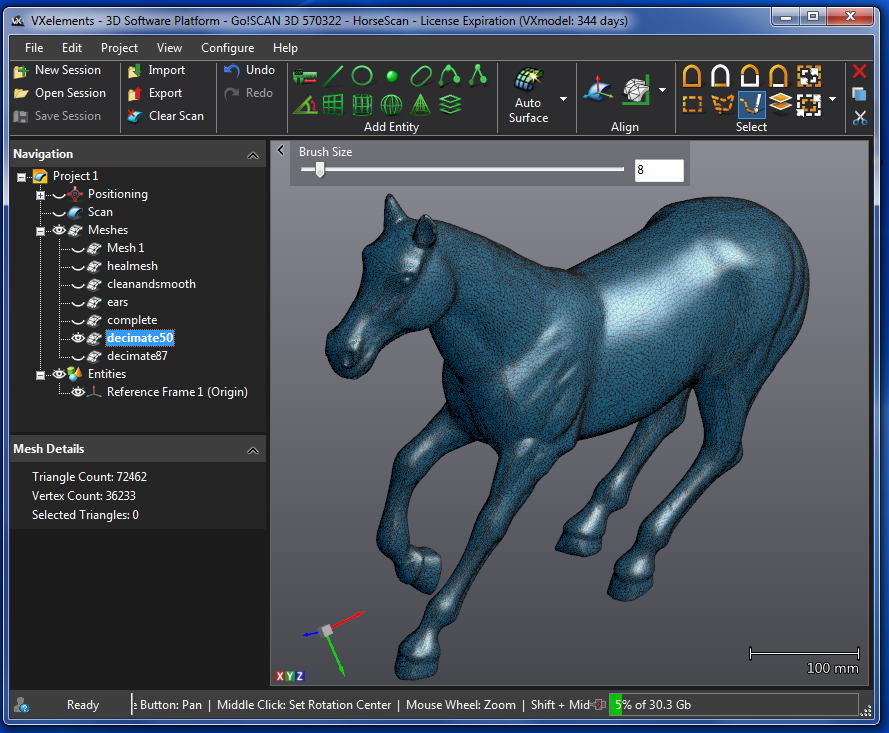Select the Sphere entity tool

pos(392,105)
